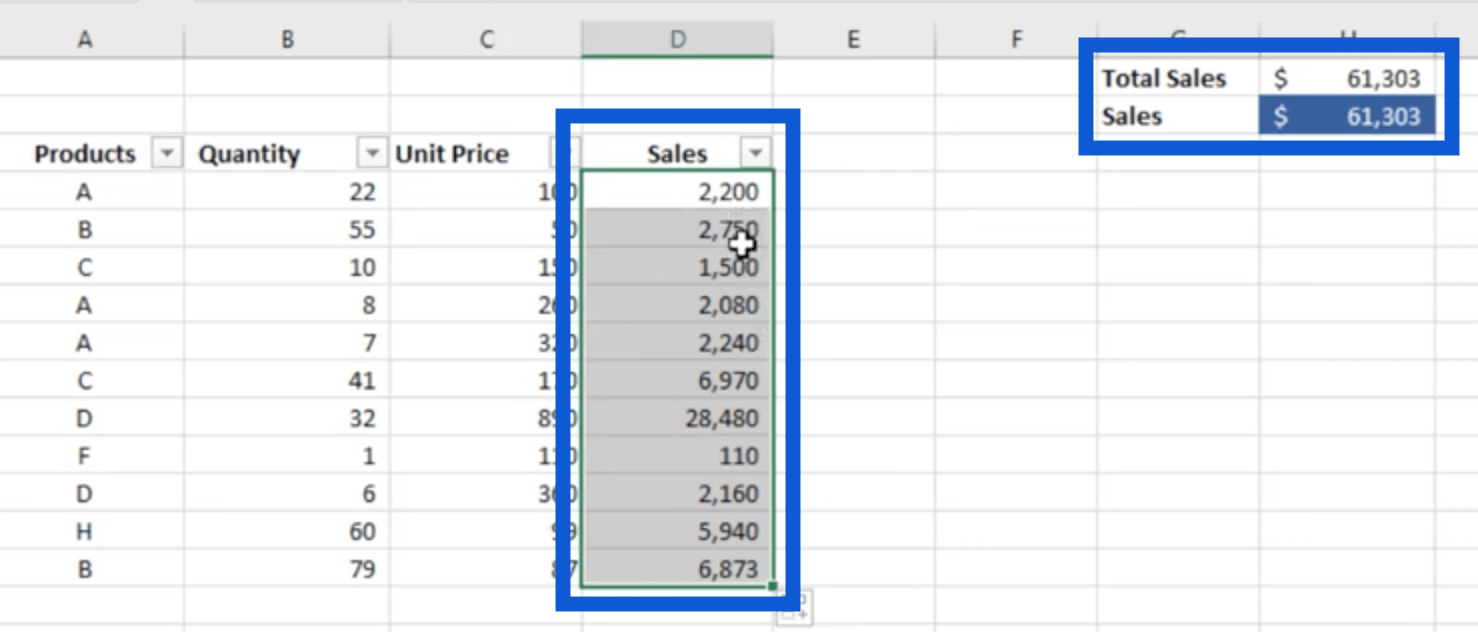1478x632 pixels.
Task: Click the fill handle at selection corner
Action: tap(773, 587)
